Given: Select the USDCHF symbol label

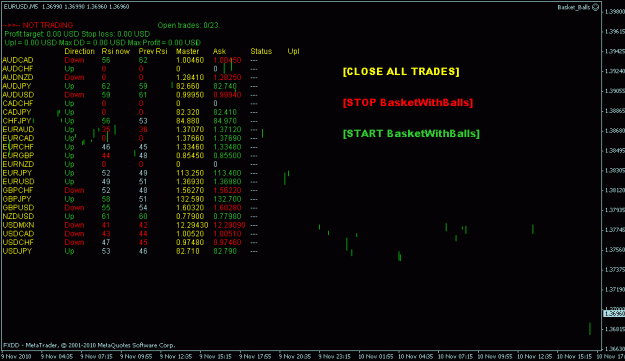Looking at the screenshot, I should pyautogui.click(x=18, y=242).
